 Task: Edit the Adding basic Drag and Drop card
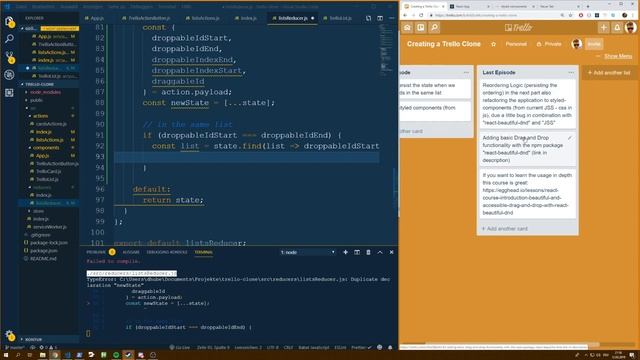(570, 138)
